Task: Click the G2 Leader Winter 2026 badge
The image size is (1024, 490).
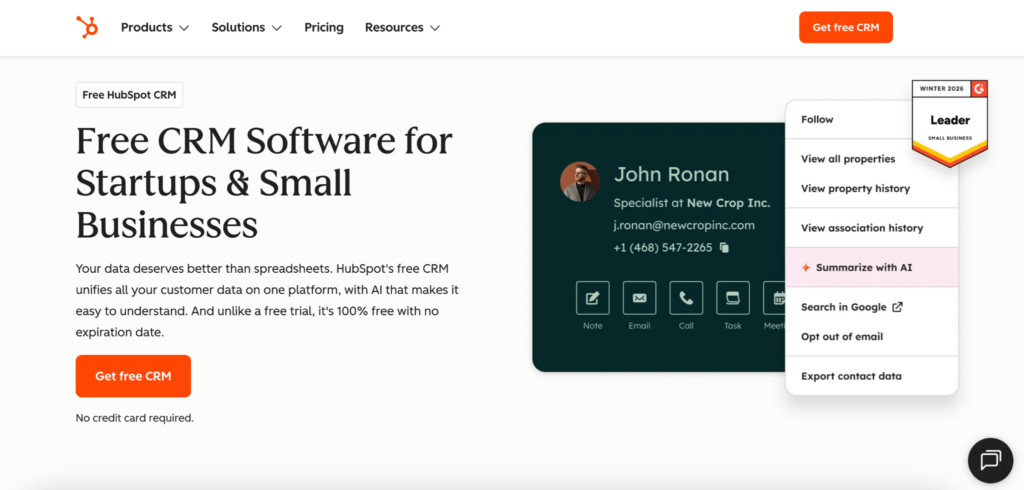Action: (950, 123)
